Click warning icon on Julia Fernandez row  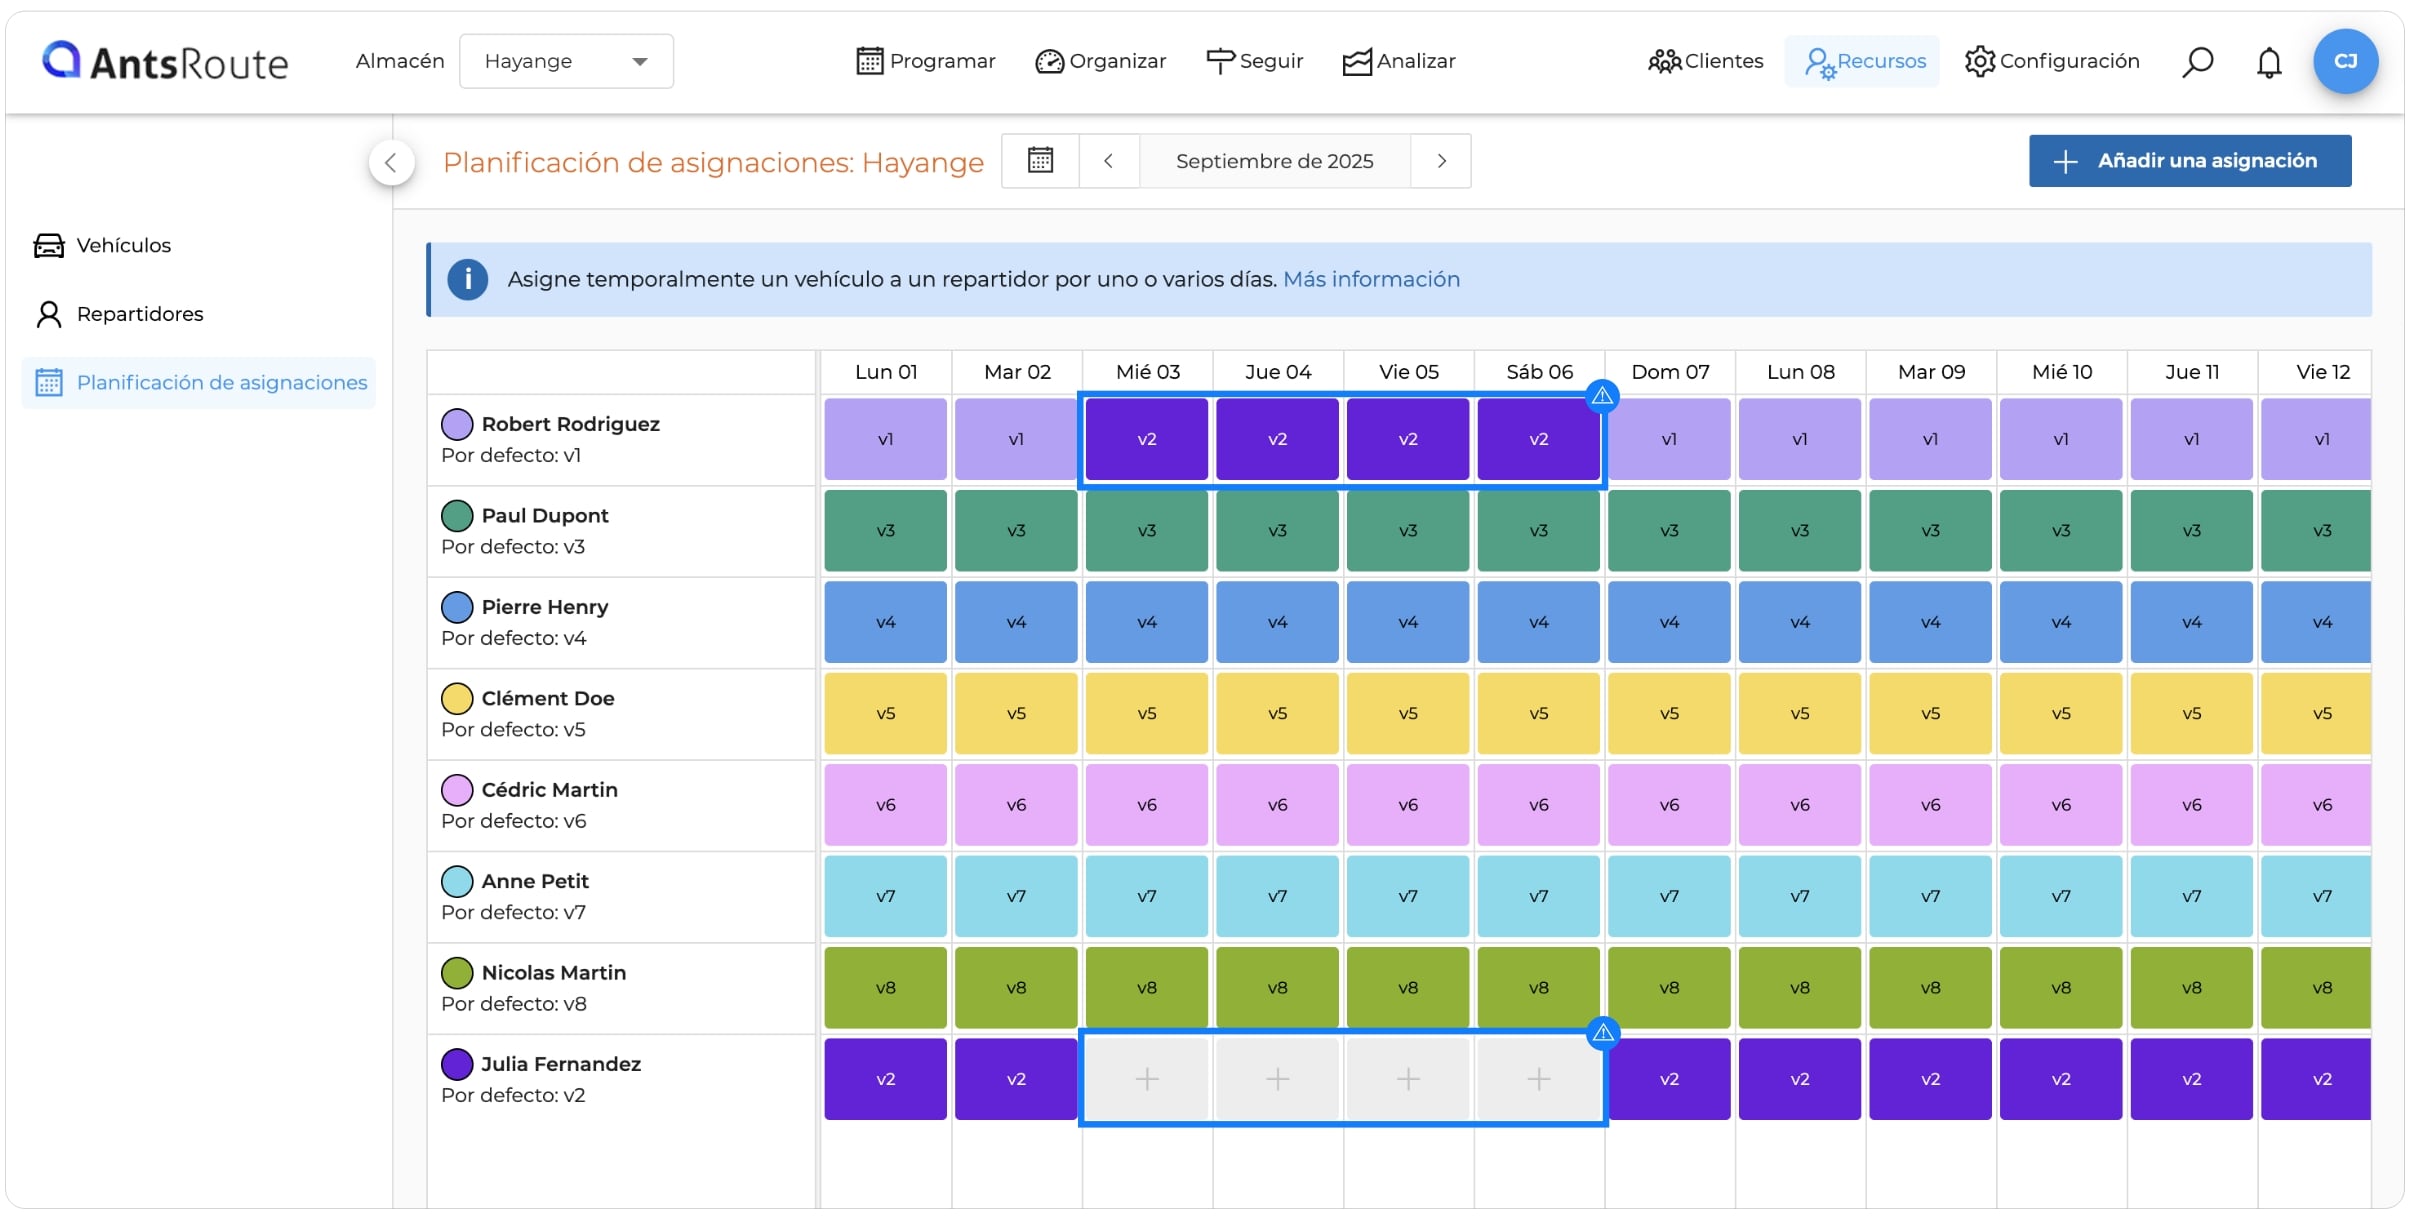pyautogui.click(x=1603, y=1033)
